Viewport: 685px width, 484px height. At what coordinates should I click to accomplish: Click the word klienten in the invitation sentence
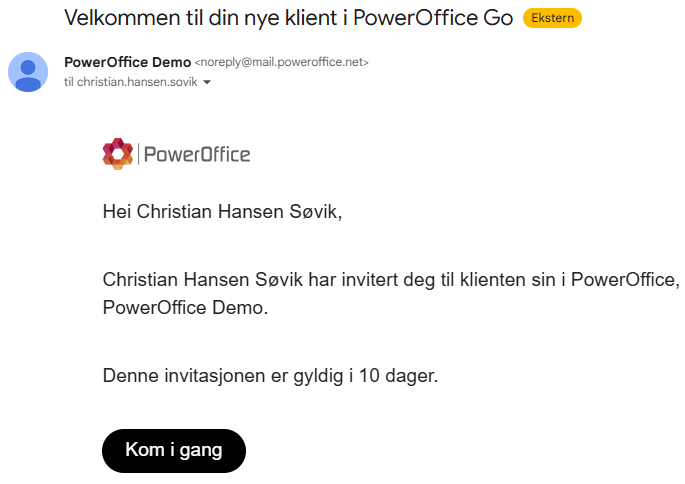tap(493, 280)
